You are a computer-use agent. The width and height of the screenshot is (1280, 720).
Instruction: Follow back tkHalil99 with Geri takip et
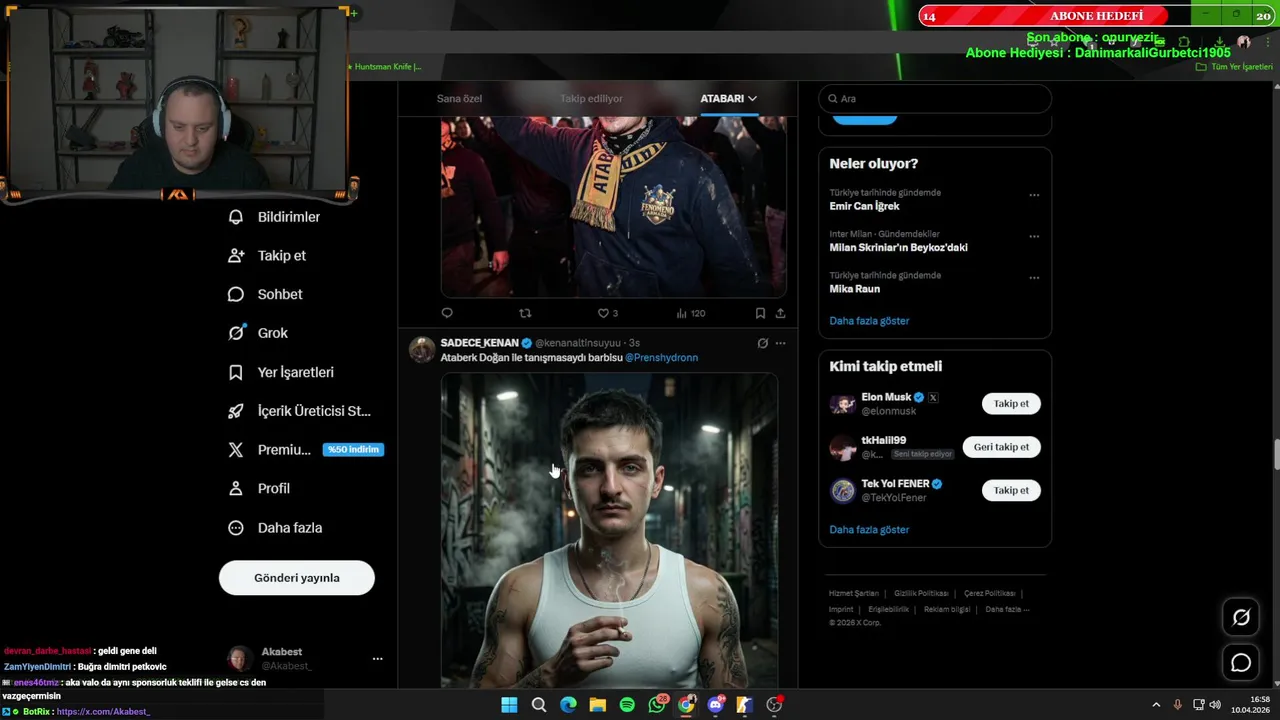tap(1001, 447)
